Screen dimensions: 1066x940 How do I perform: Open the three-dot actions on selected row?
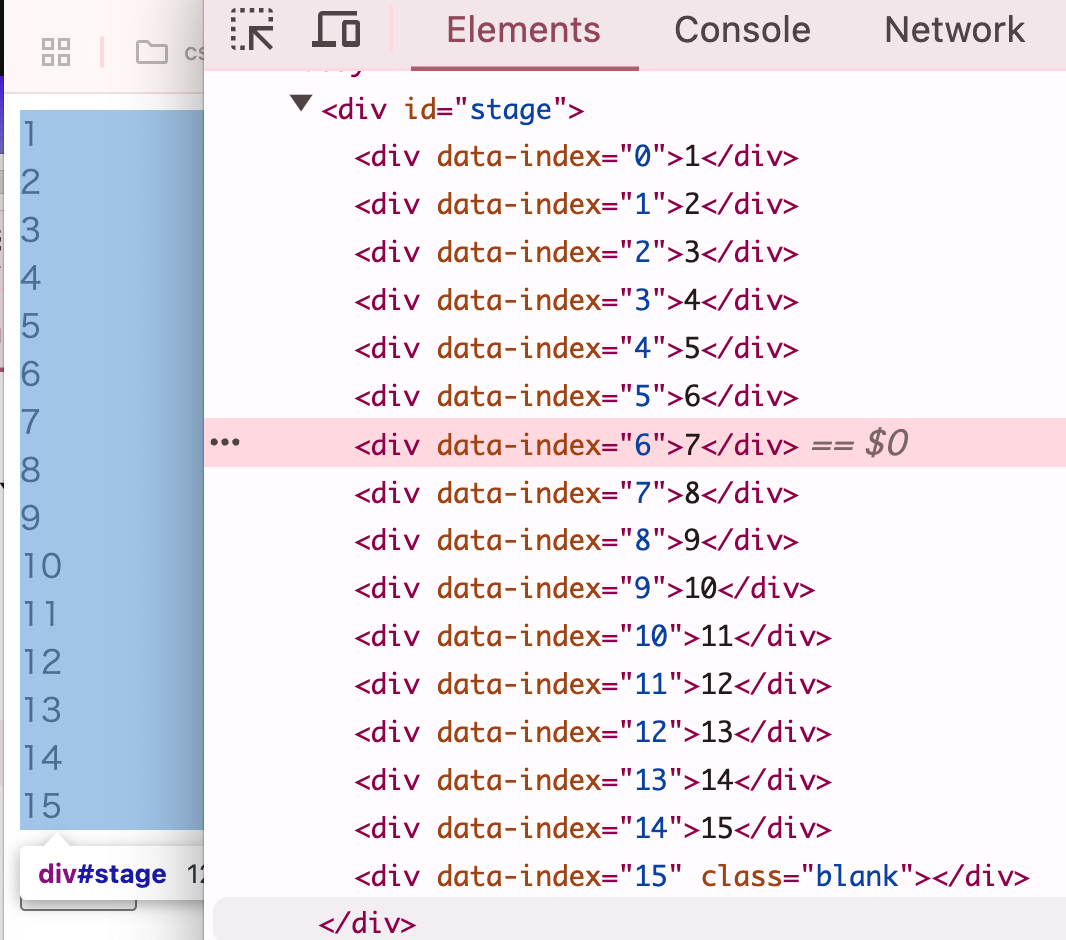(225, 442)
